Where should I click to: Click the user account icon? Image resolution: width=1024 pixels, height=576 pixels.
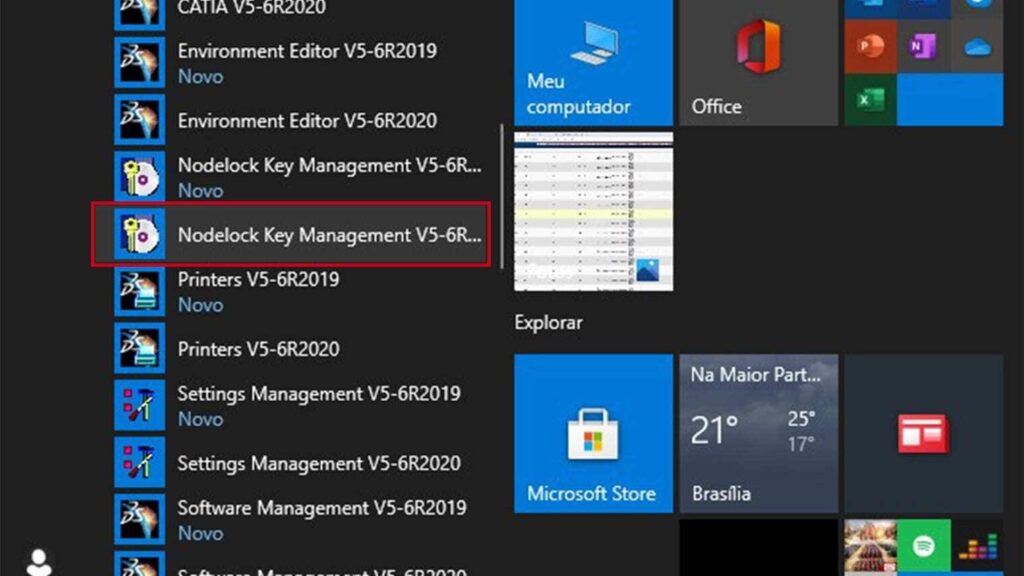point(39,562)
